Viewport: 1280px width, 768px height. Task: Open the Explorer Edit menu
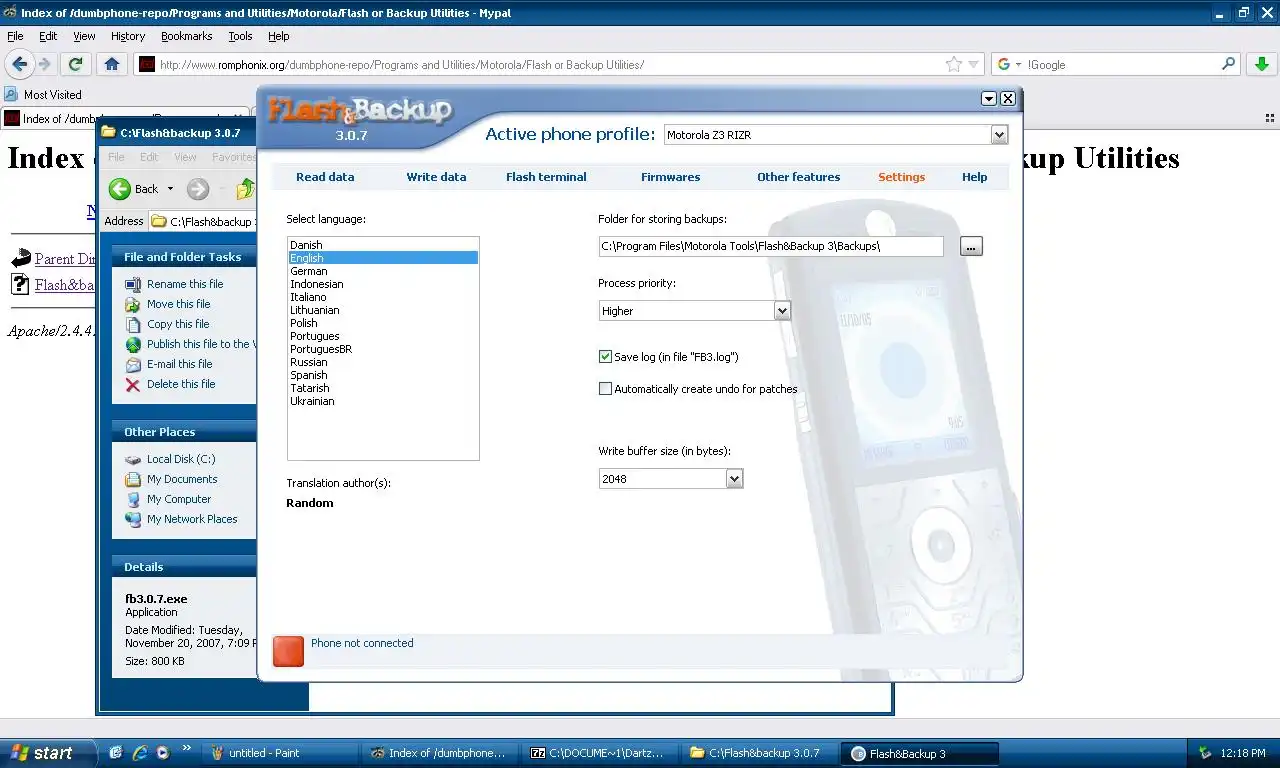pyautogui.click(x=149, y=157)
